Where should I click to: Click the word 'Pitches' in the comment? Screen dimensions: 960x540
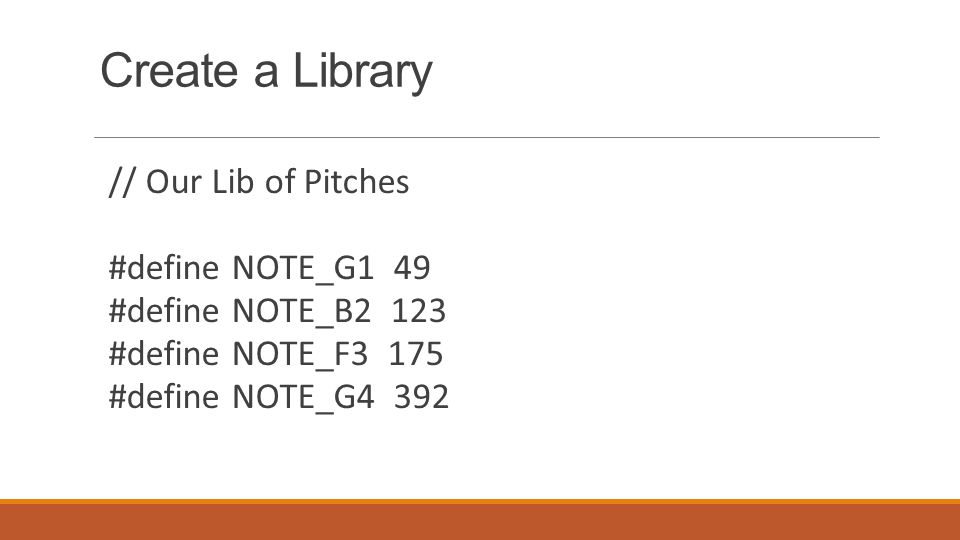[x=356, y=182]
